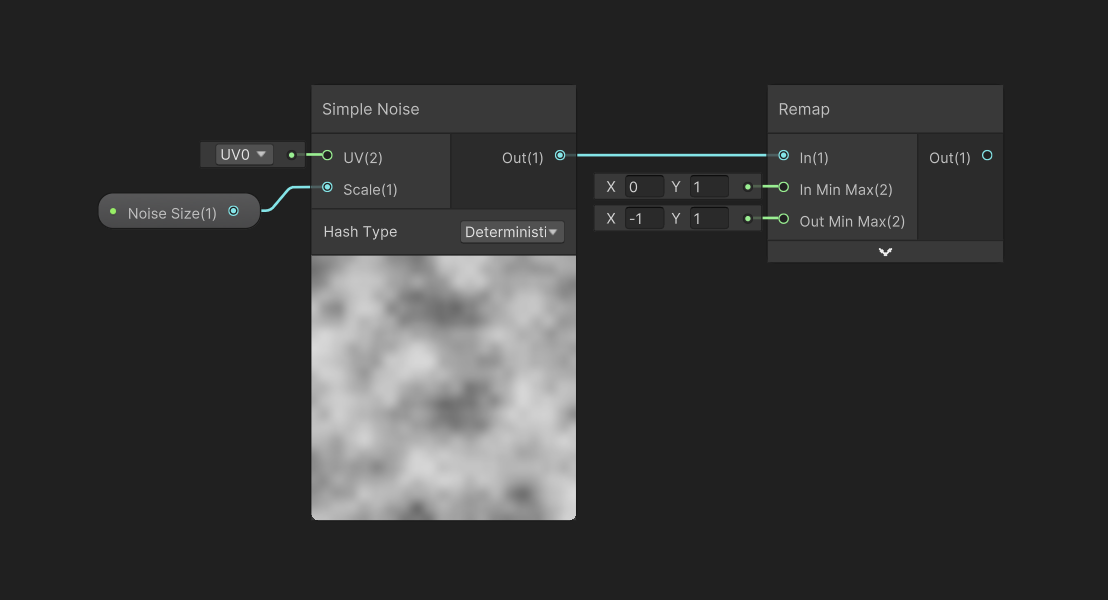Select the Scale(1) input port on Simple Noise
Viewport: 1108px width, 600px height.
click(x=326, y=187)
